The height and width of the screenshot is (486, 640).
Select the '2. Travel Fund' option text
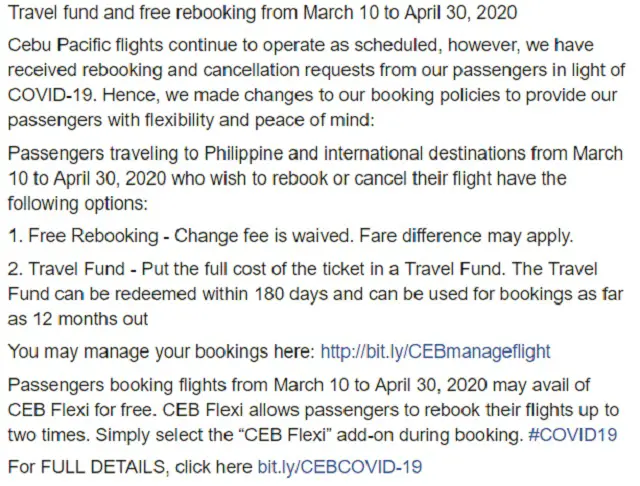point(67,269)
